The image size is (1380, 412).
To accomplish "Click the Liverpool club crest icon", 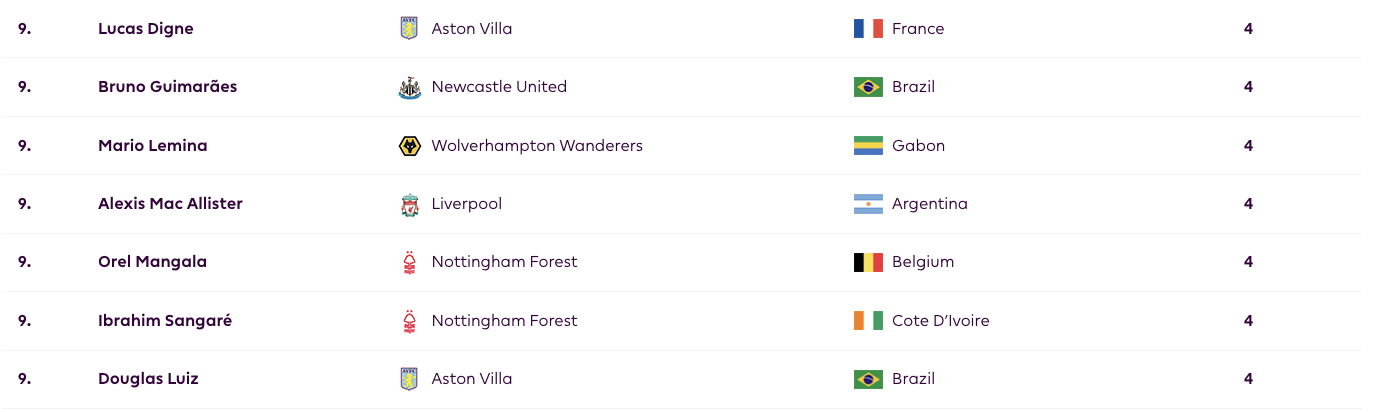I will pos(409,204).
